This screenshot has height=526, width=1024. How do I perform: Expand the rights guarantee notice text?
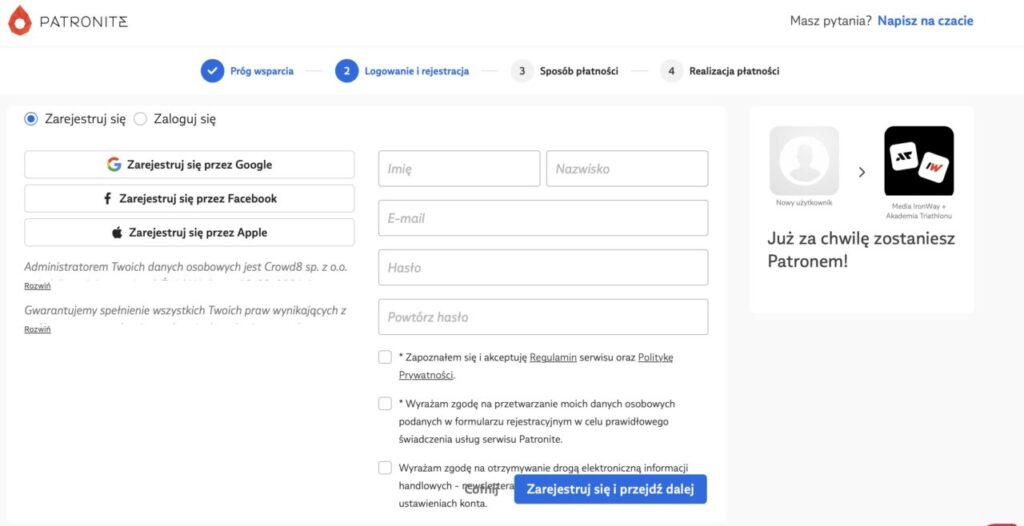[x=37, y=330]
